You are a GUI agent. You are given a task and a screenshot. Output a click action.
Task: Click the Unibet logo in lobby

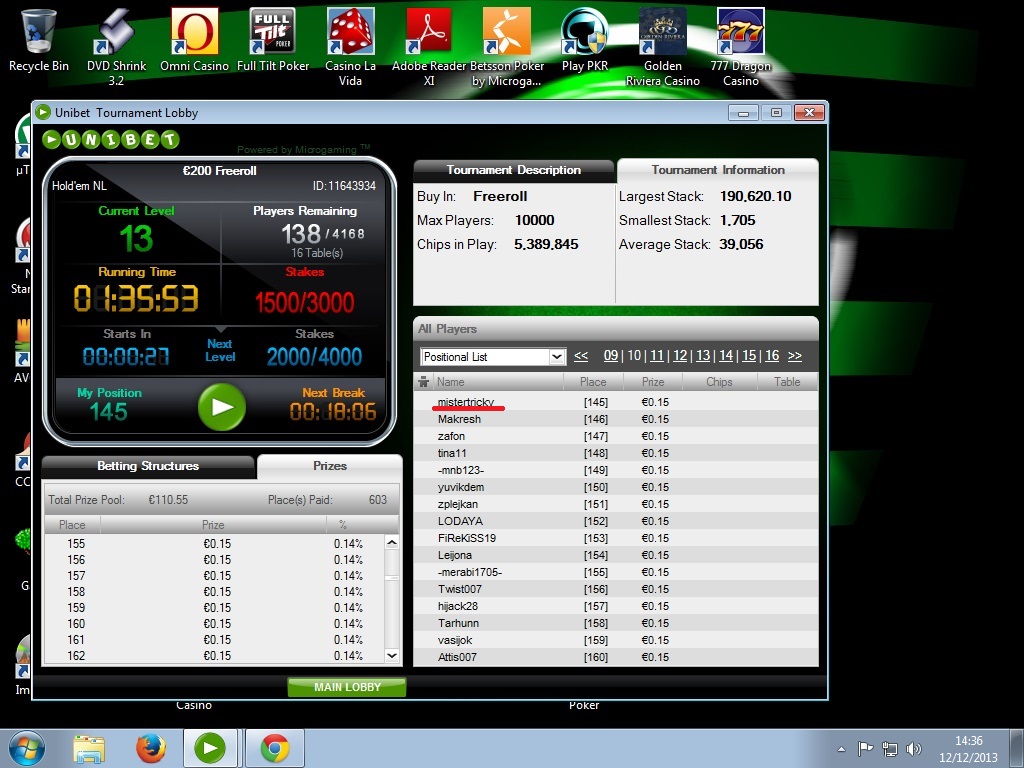coord(111,139)
